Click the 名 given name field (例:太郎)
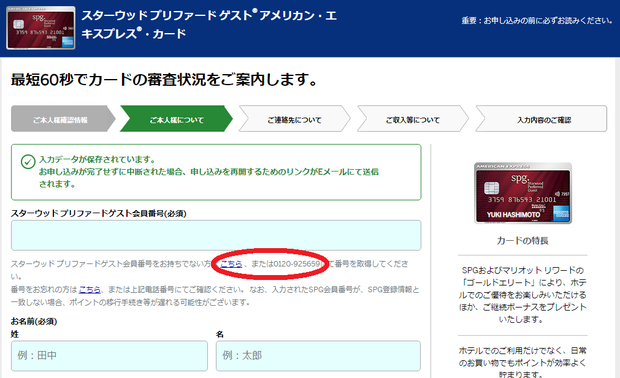620x378 pixels. [318, 356]
